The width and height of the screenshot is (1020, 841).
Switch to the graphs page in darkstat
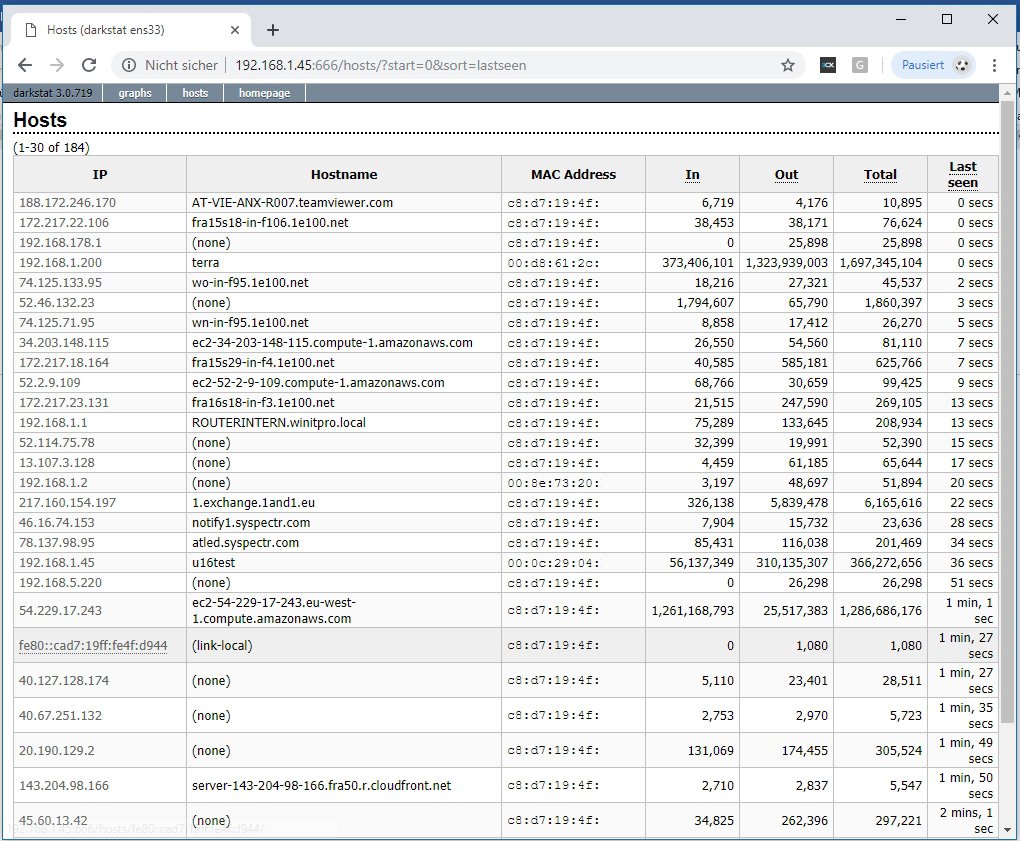pyautogui.click(x=134, y=92)
